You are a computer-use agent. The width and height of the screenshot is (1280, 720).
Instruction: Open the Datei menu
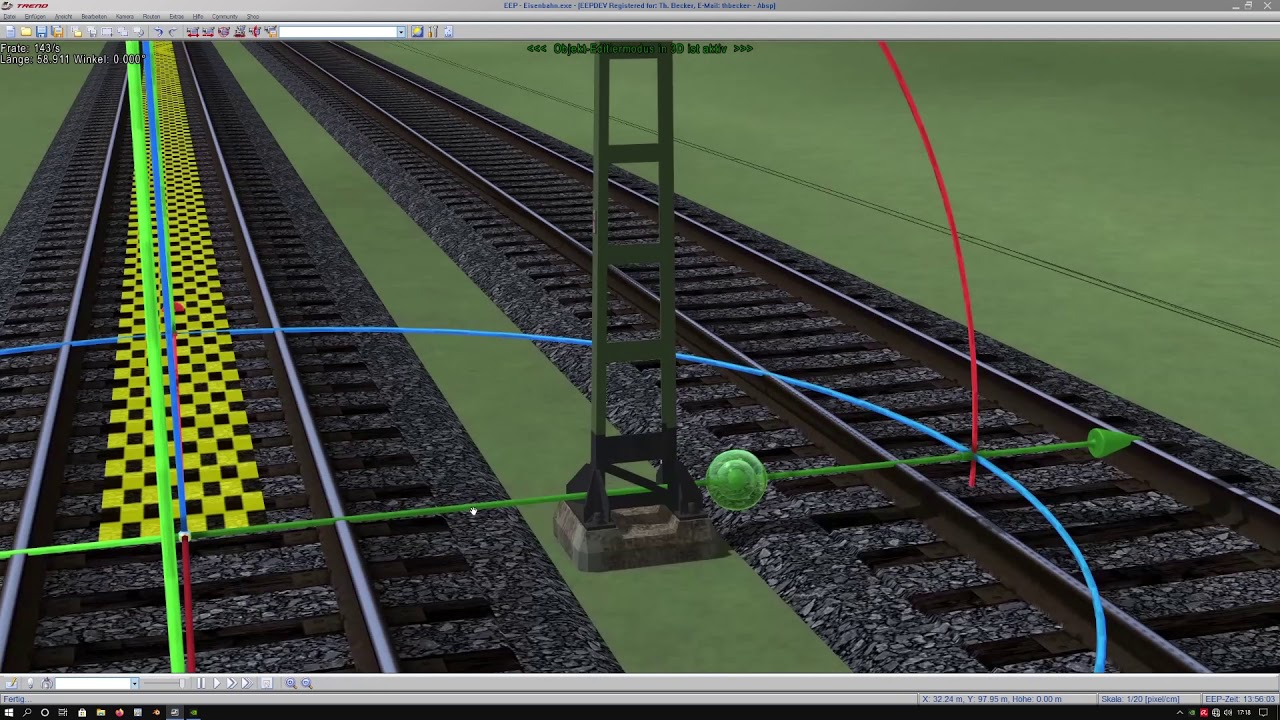pyautogui.click(x=9, y=17)
